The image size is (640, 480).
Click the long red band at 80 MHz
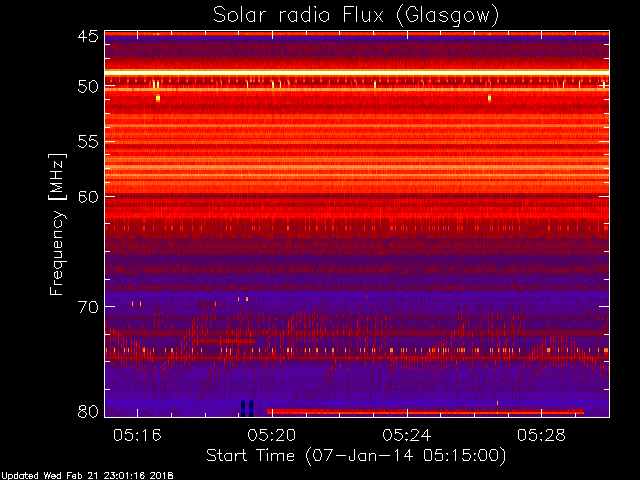coord(425,411)
